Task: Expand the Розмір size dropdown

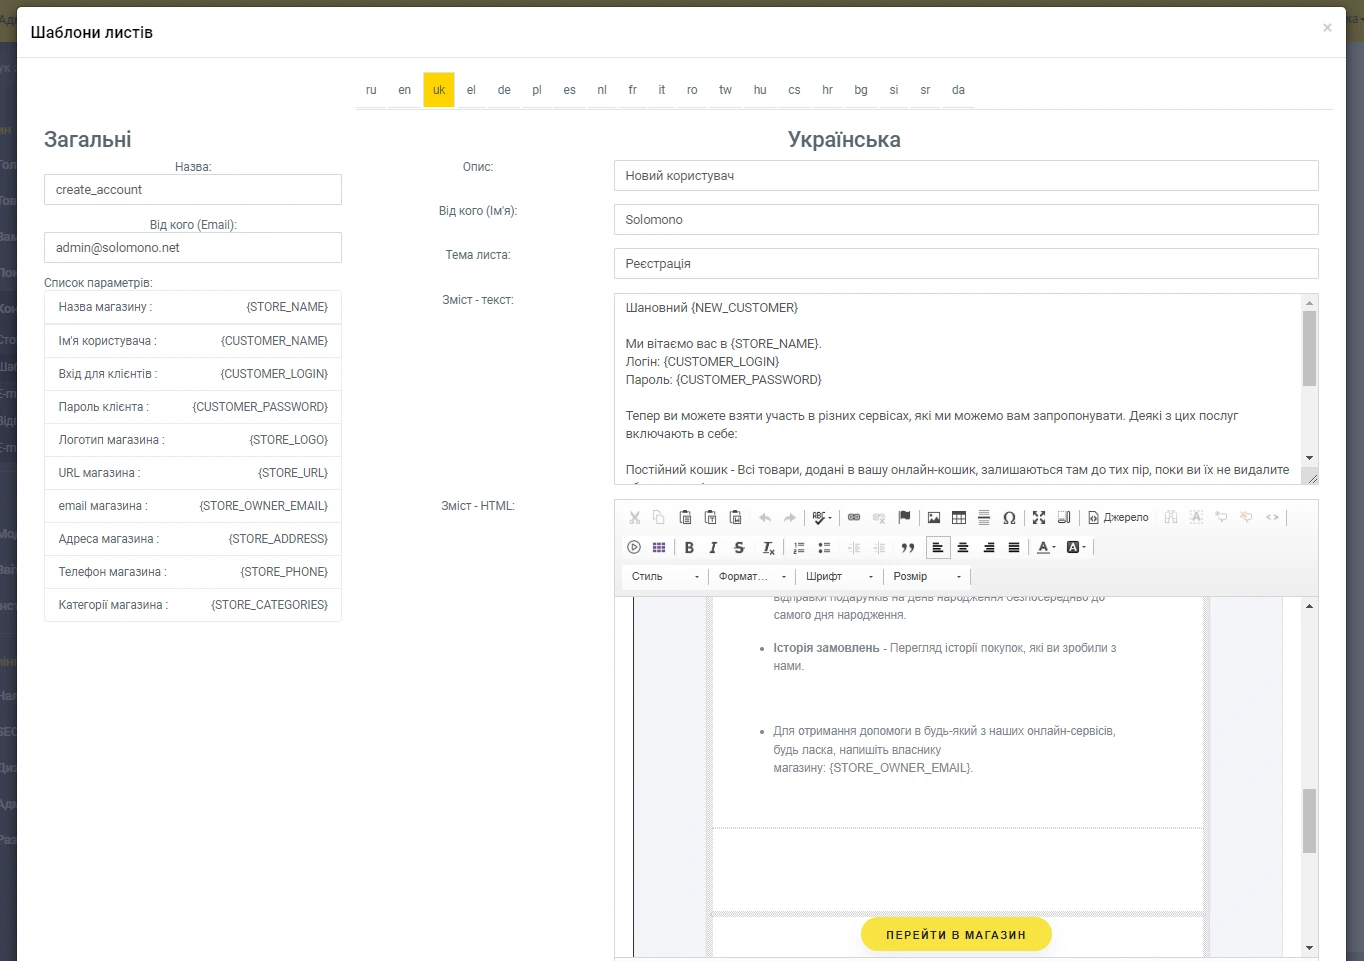Action: point(926,577)
